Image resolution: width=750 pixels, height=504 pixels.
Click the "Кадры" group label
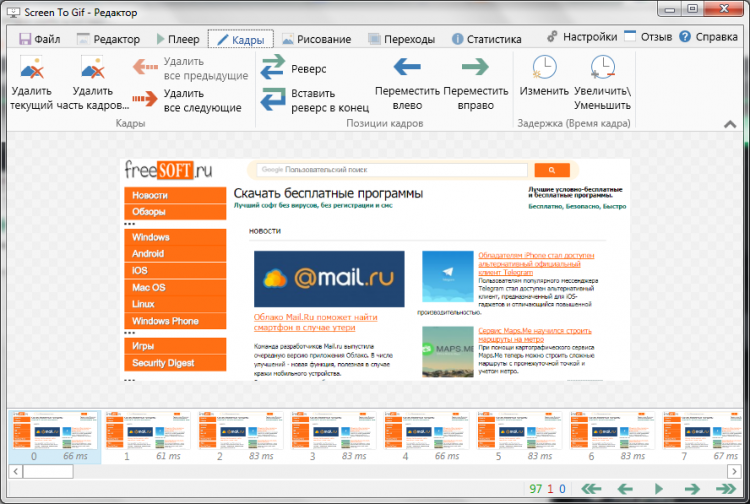click(x=130, y=123)
